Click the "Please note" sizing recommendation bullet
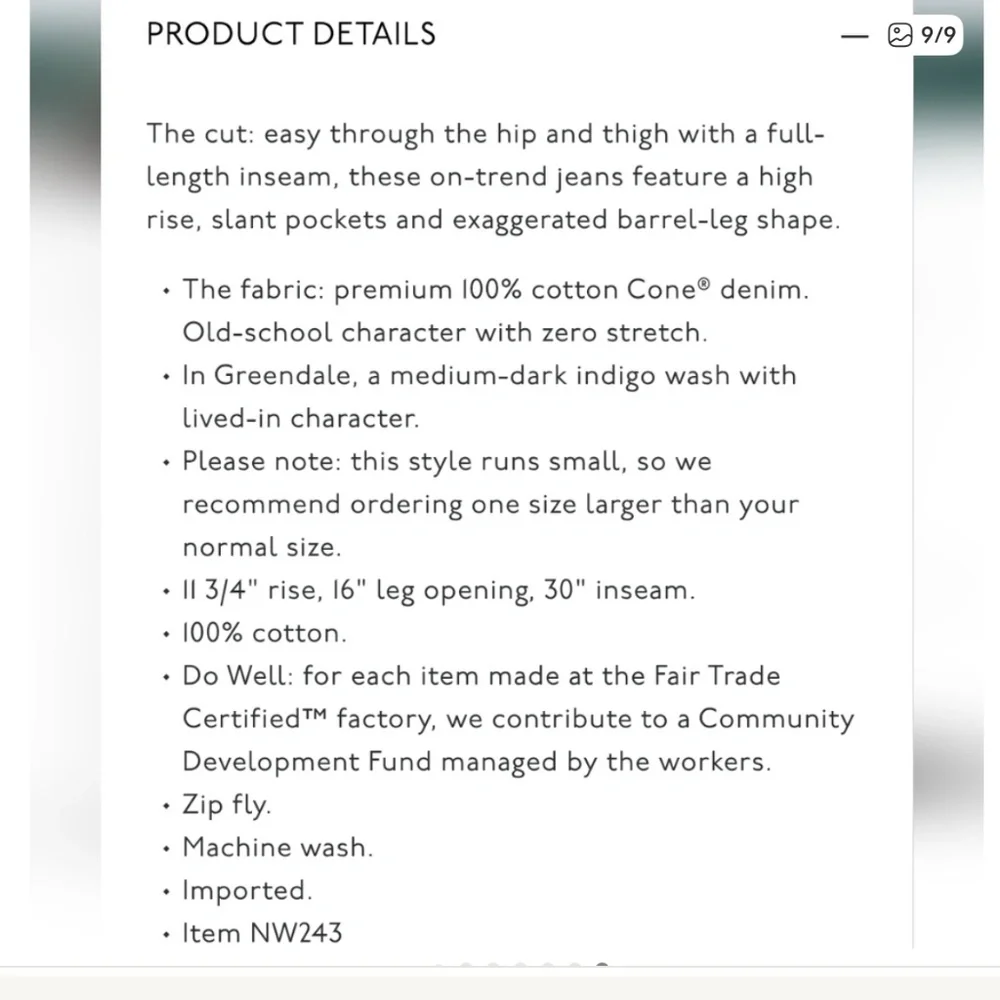Image resolution: width=1000 pixels, height=1000 pixels. click(490, 504)
